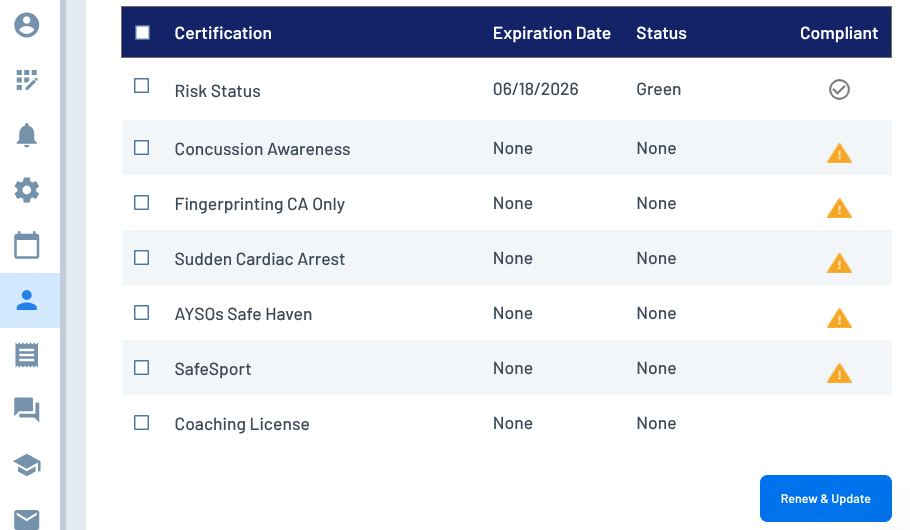Check the Risk Status row checkbox
Screen dimensions: 910x530
[x=142, y=86]
